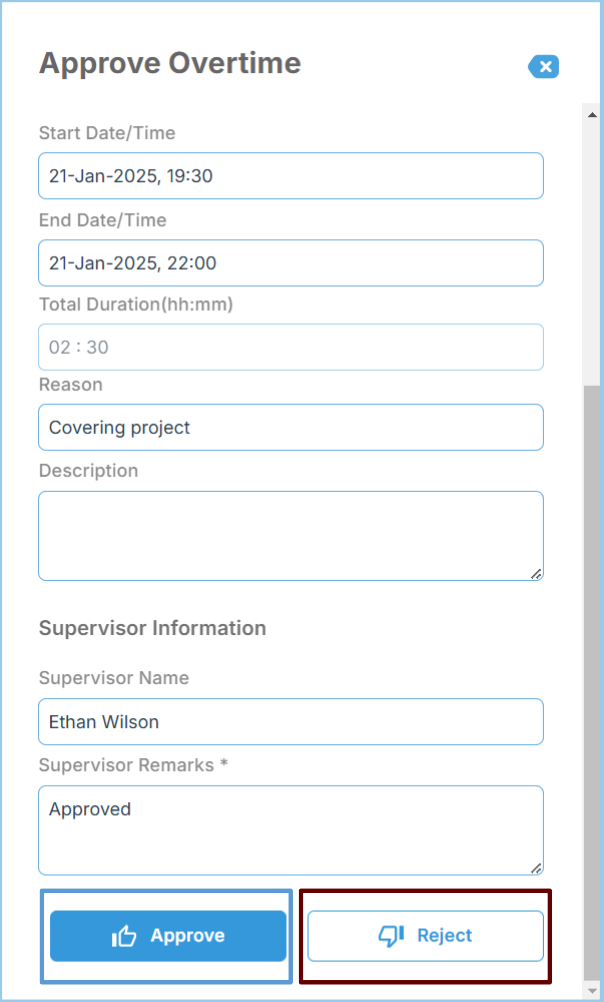The width and height of the screenshot is (604, 1002).
Task: Click inside the empty Description text area
Action: pos(290,535)
